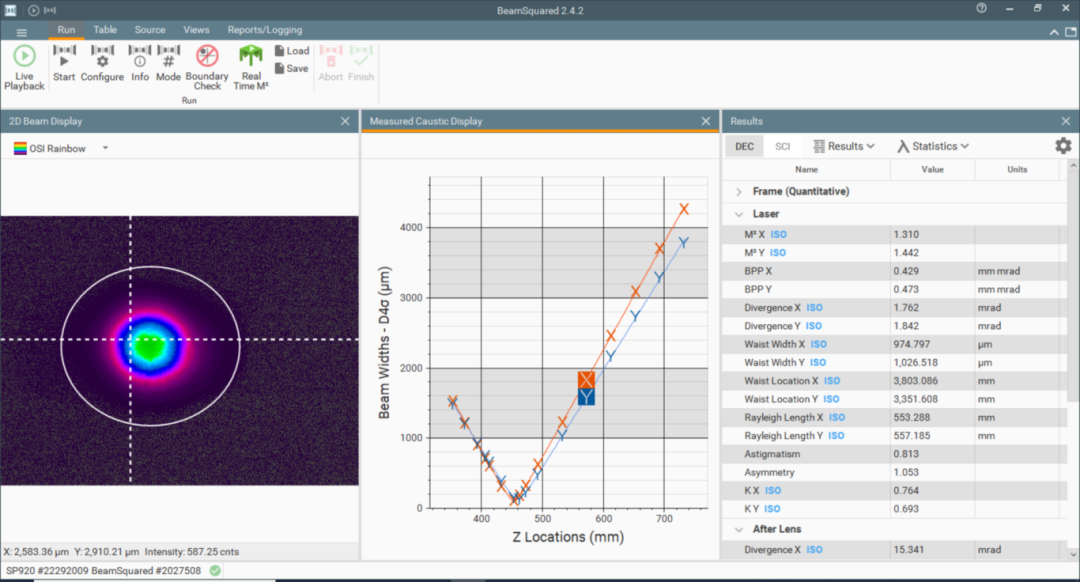Close the Results panel
1080x582 pixels.
1066,121
